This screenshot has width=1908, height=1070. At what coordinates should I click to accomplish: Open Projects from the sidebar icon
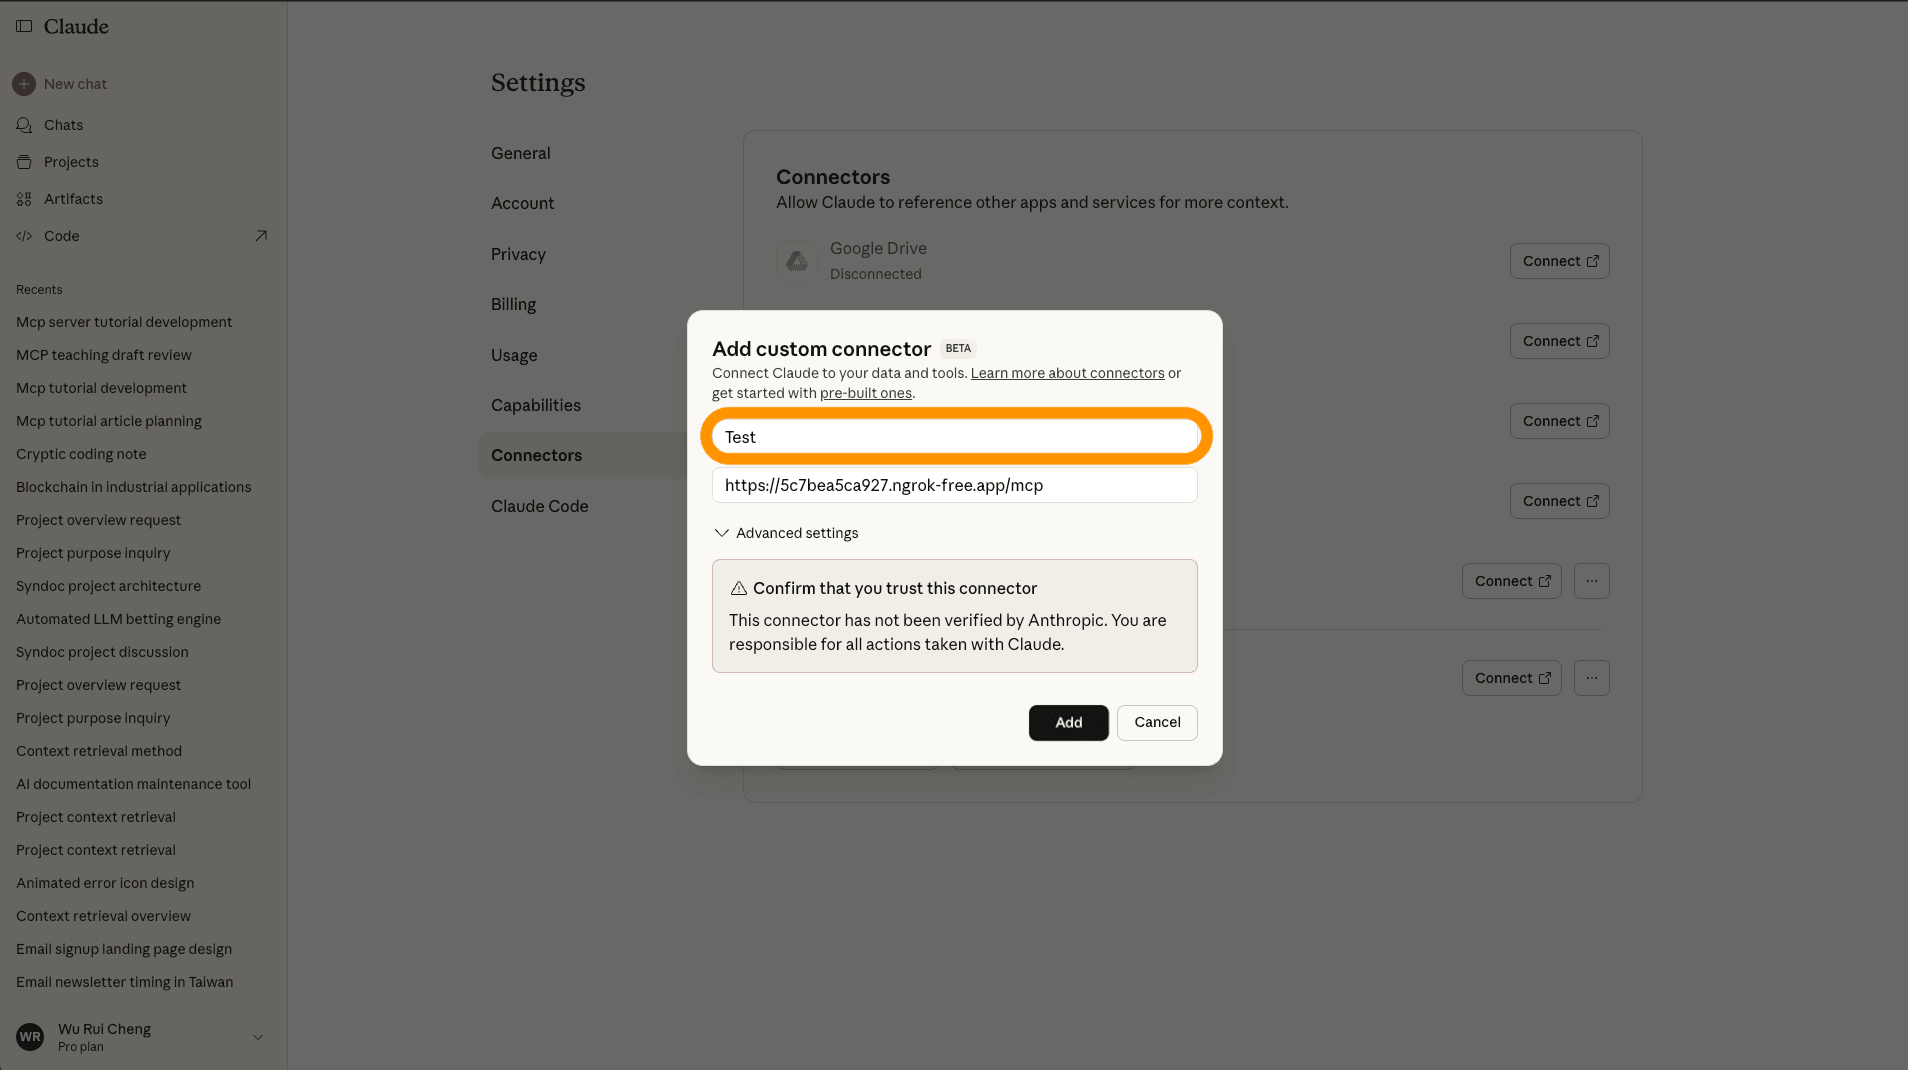pos(24,162)
